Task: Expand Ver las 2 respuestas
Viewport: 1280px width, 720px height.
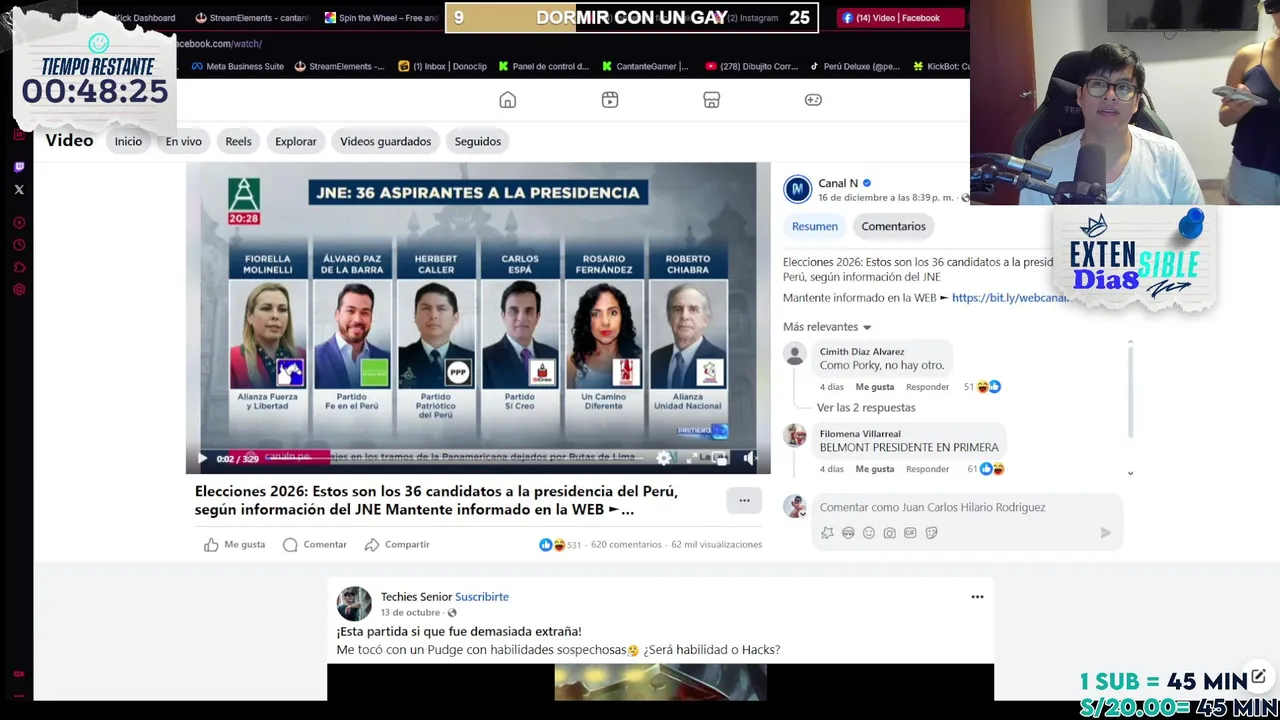Action: [x=866, y=408]
